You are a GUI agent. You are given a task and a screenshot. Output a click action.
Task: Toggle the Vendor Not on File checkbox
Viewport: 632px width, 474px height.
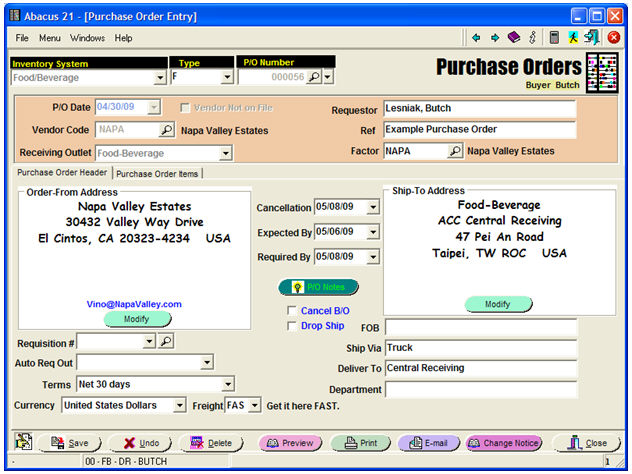(x=186, y=108)
